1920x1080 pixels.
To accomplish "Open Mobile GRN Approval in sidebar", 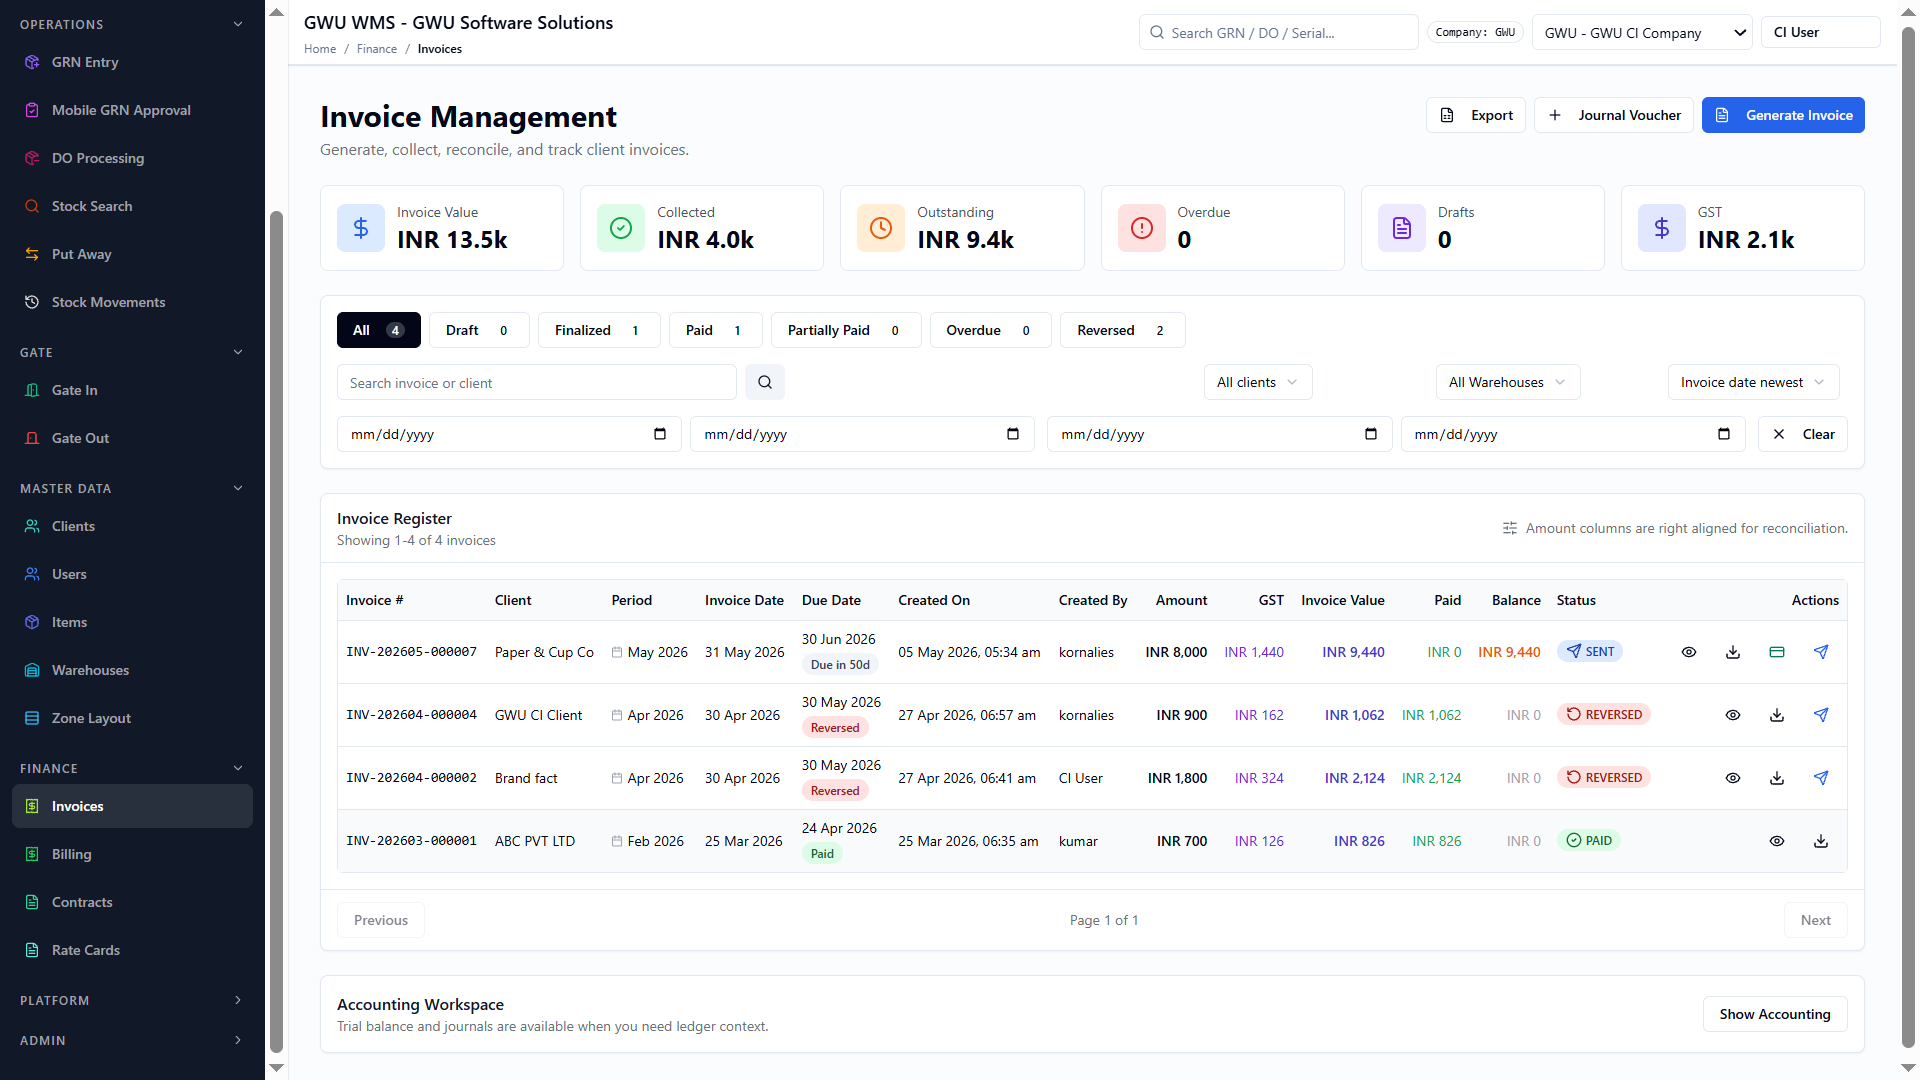I will pos(132,110).
